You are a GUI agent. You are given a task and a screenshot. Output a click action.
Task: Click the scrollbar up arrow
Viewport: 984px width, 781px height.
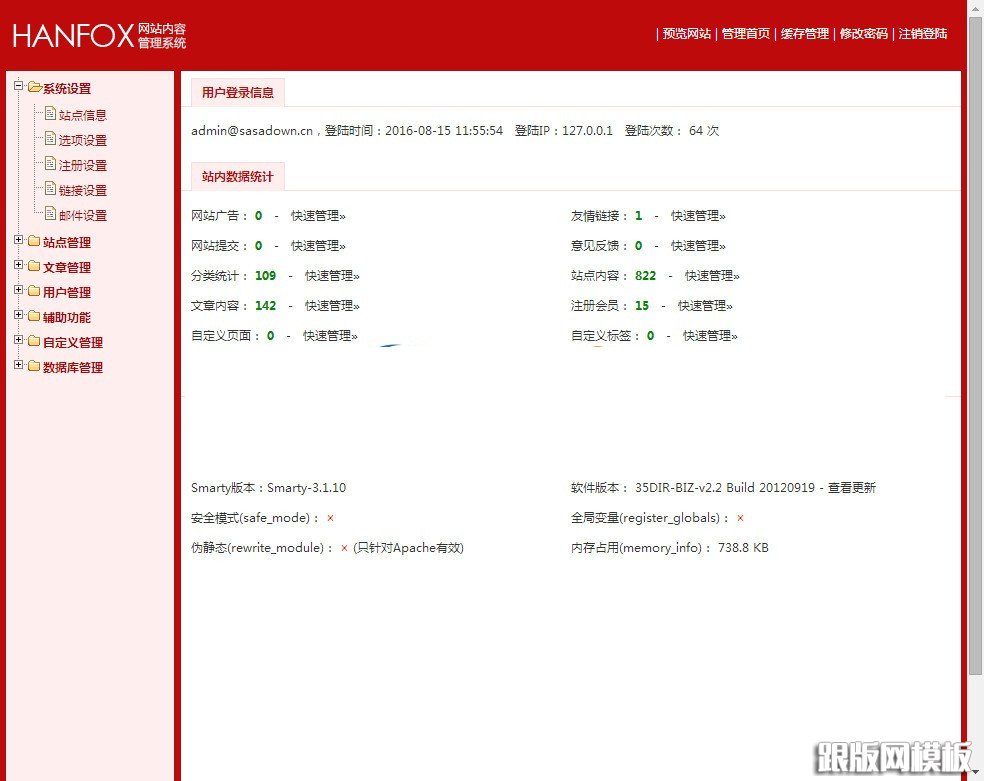coord(975,8)
